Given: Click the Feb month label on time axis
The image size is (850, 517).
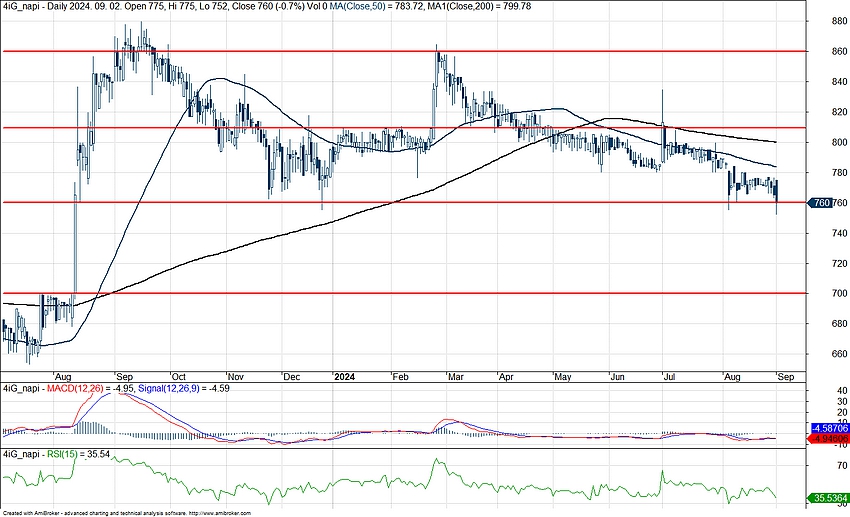Looking at the screenshot, I should pos(400,377).
